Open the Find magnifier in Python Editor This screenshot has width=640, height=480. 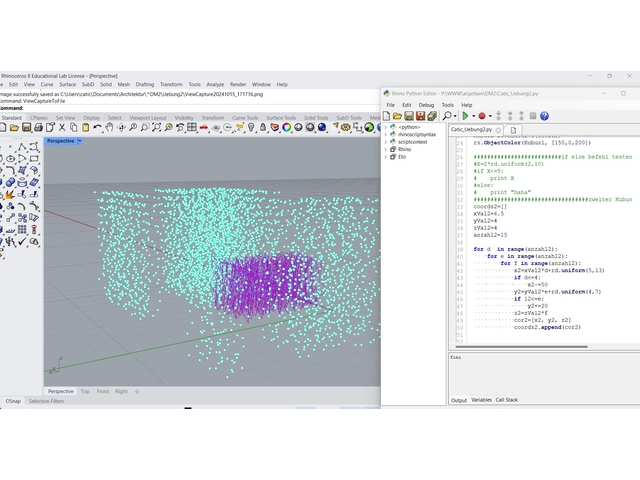point(447,116)
